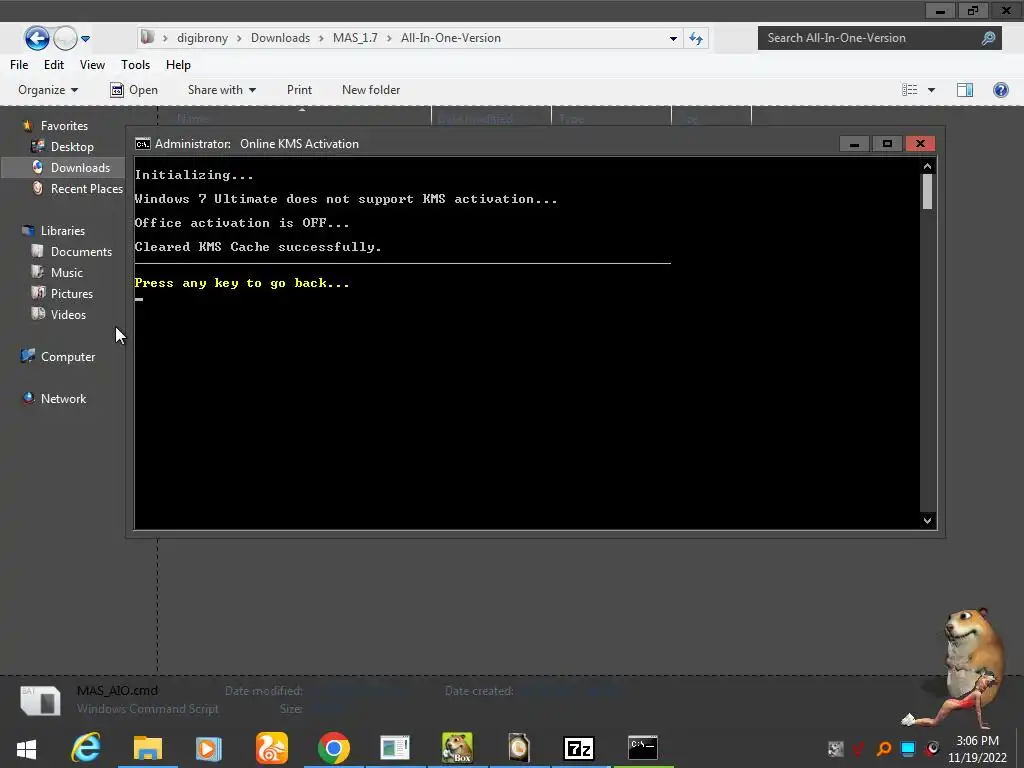1024x768 pixels.
Task: Open the File menu
Action: (19, 65)
